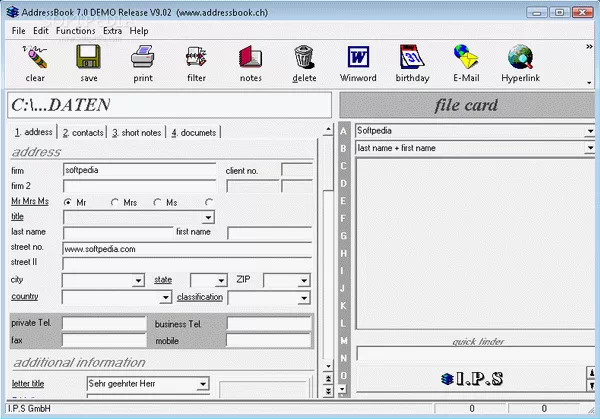The height and width of the screenshot is (419, 600).
Task: Click the file card header button
Action: pos(467,105)
